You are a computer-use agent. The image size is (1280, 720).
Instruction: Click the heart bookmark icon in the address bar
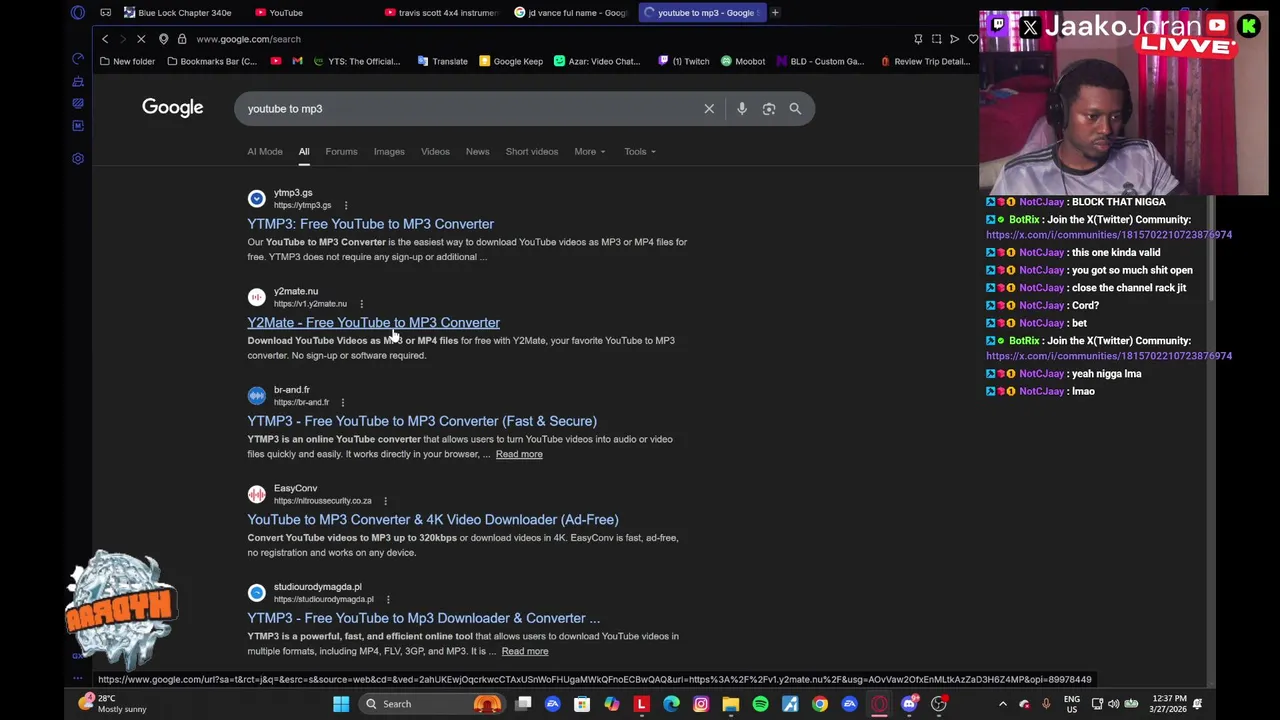coord(972,39)
